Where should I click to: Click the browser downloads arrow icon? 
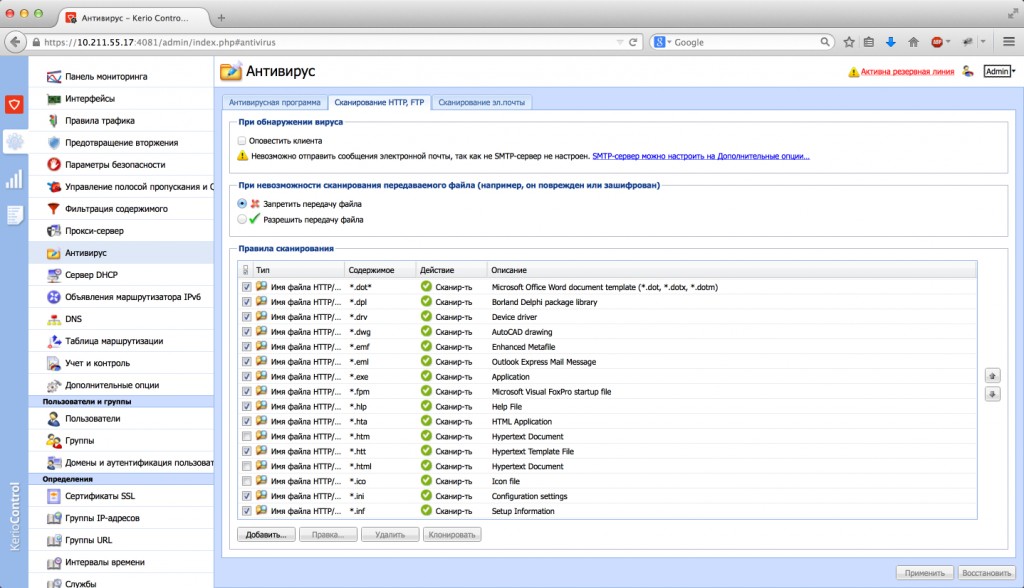pos(890,42)
